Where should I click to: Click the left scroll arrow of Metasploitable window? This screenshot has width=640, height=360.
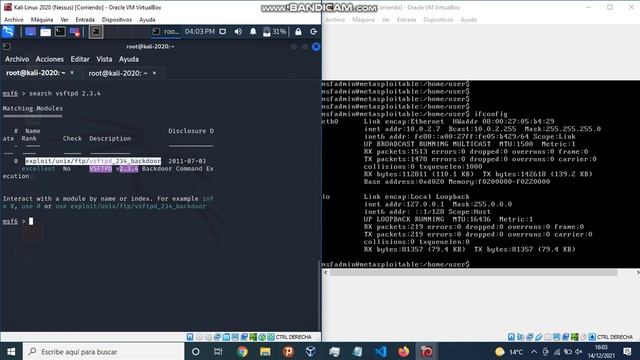[x=325, y=272]
